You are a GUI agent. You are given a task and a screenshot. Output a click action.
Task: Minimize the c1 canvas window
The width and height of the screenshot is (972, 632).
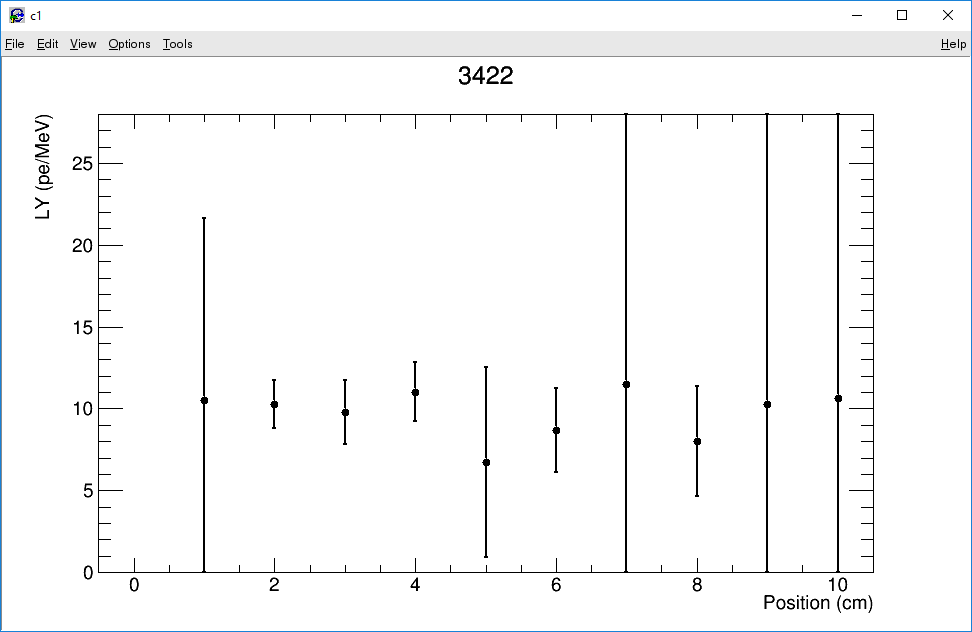857,15
